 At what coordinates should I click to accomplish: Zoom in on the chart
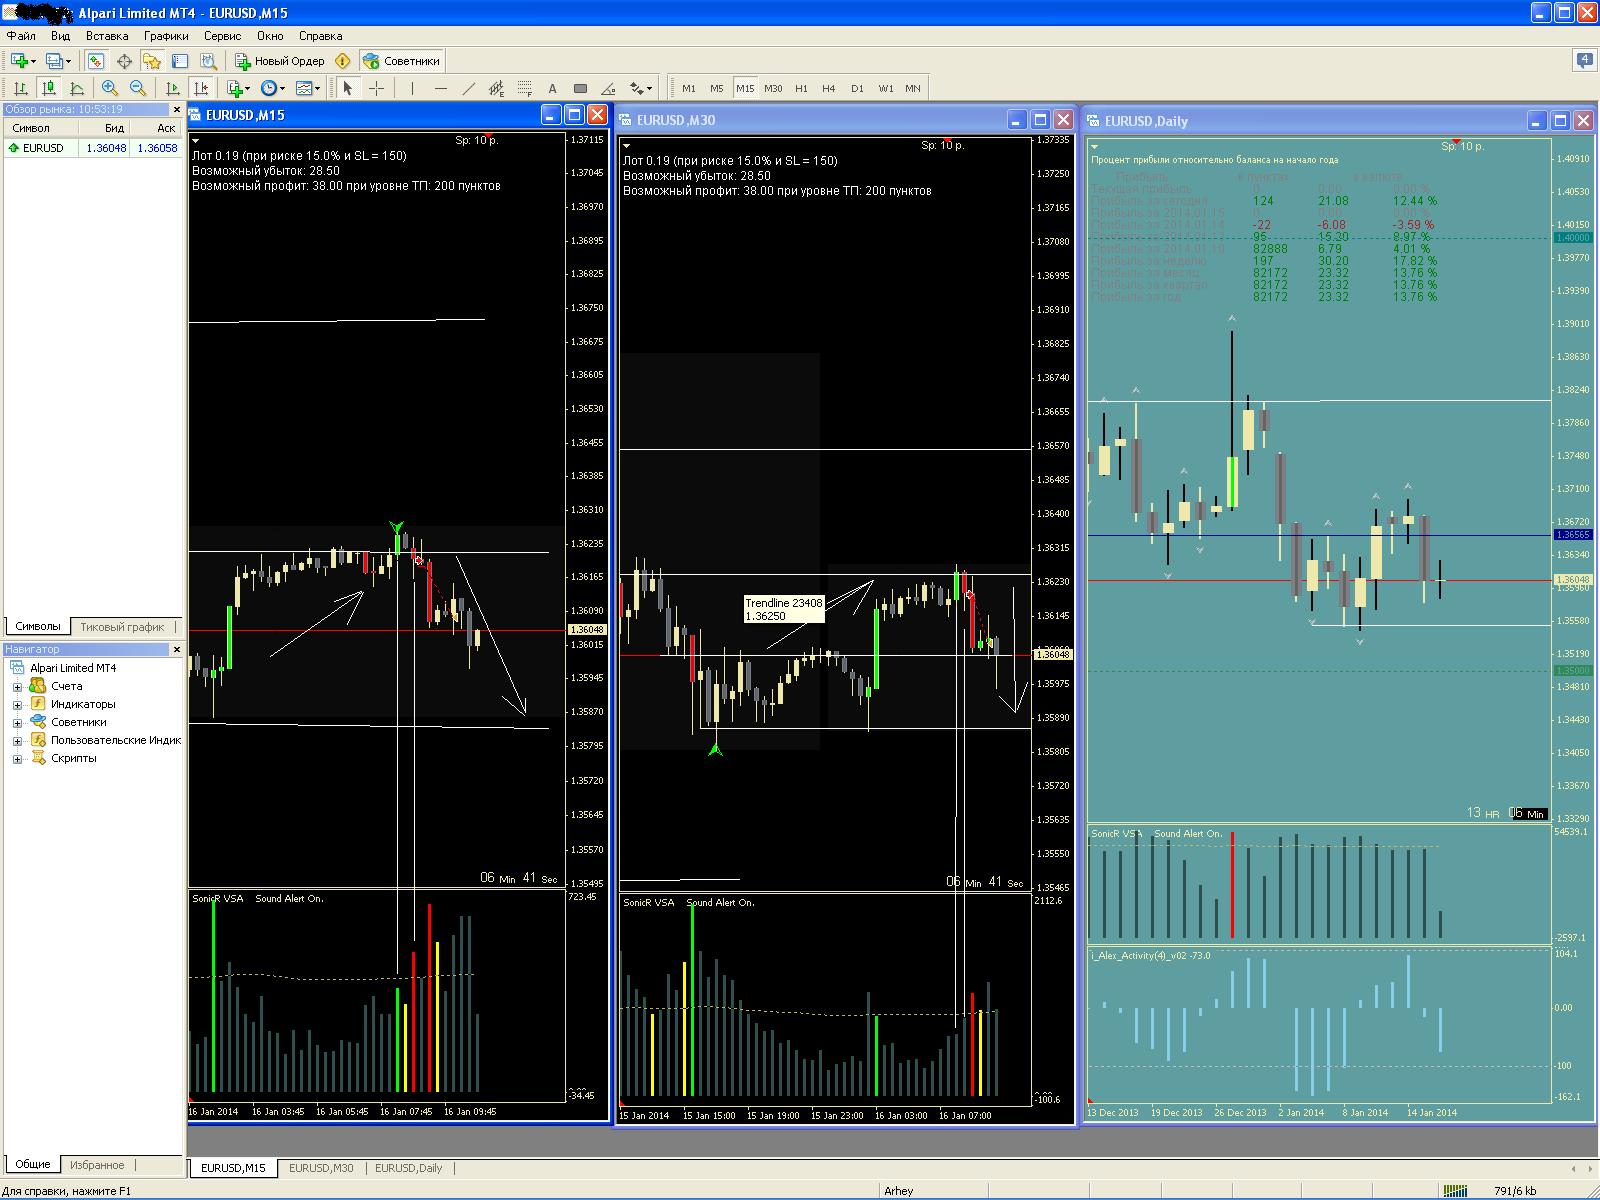tap(110, 88)
